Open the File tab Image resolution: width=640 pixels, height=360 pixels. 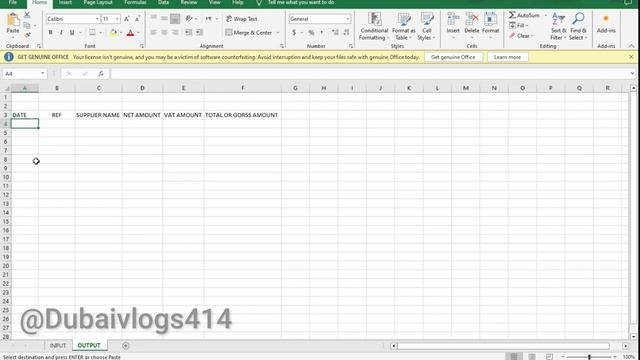tap(13, 2)
